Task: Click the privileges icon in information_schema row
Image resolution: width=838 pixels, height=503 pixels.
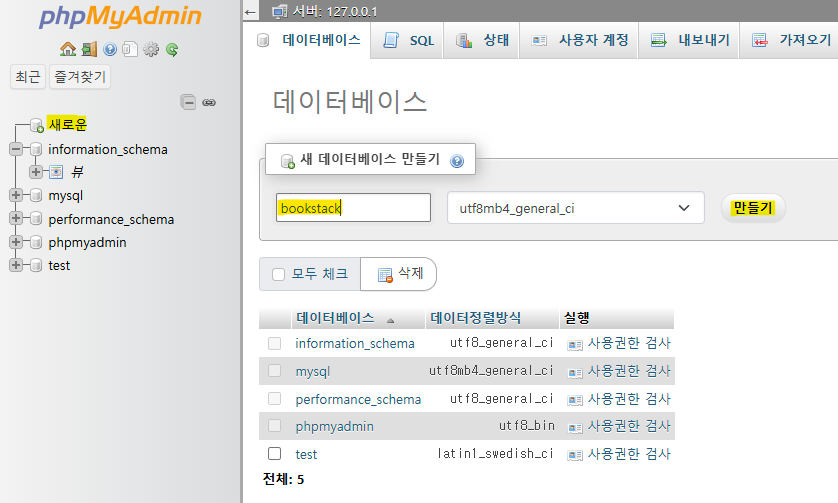Action: pos(575,345)
